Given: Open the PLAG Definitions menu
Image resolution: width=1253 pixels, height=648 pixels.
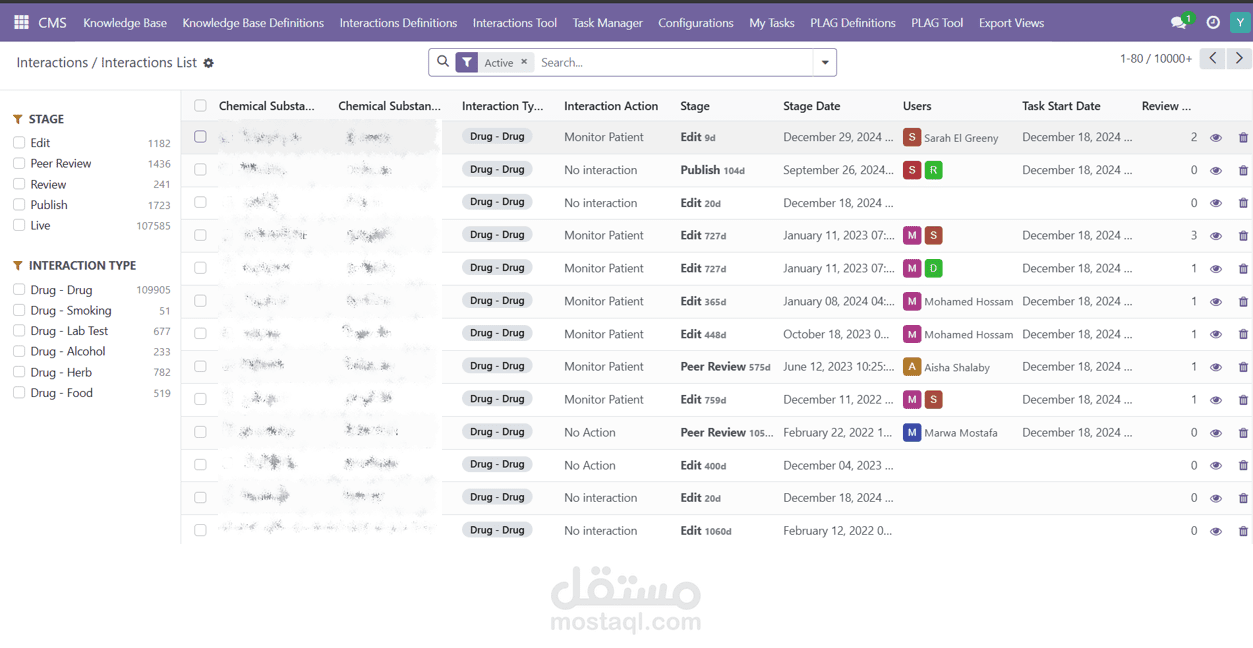Looking at the screenshot, I should pos(853,22).
